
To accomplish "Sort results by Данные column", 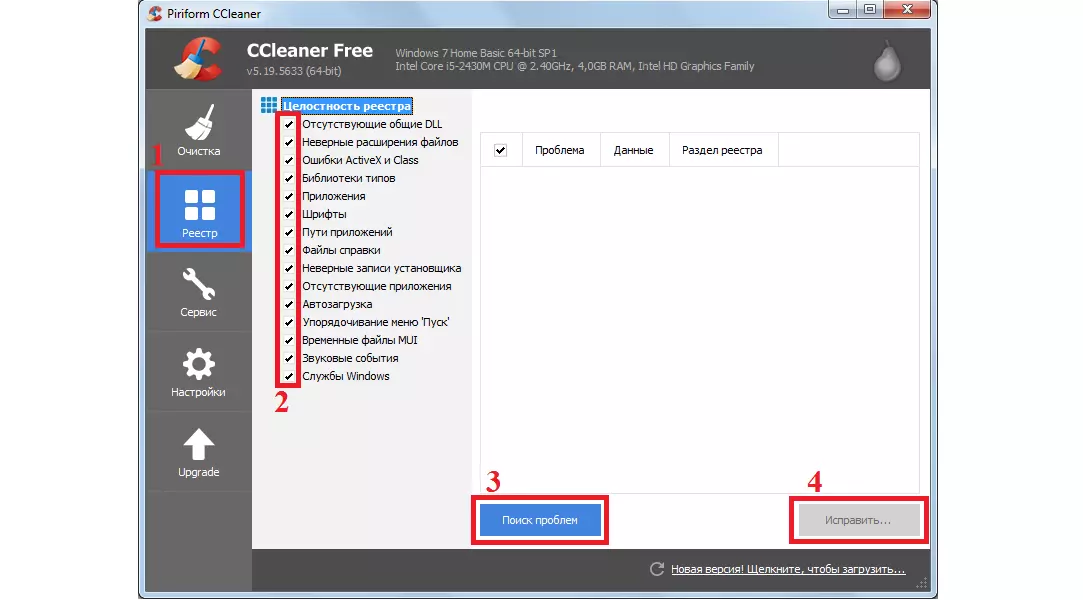I will coord(633,150).
